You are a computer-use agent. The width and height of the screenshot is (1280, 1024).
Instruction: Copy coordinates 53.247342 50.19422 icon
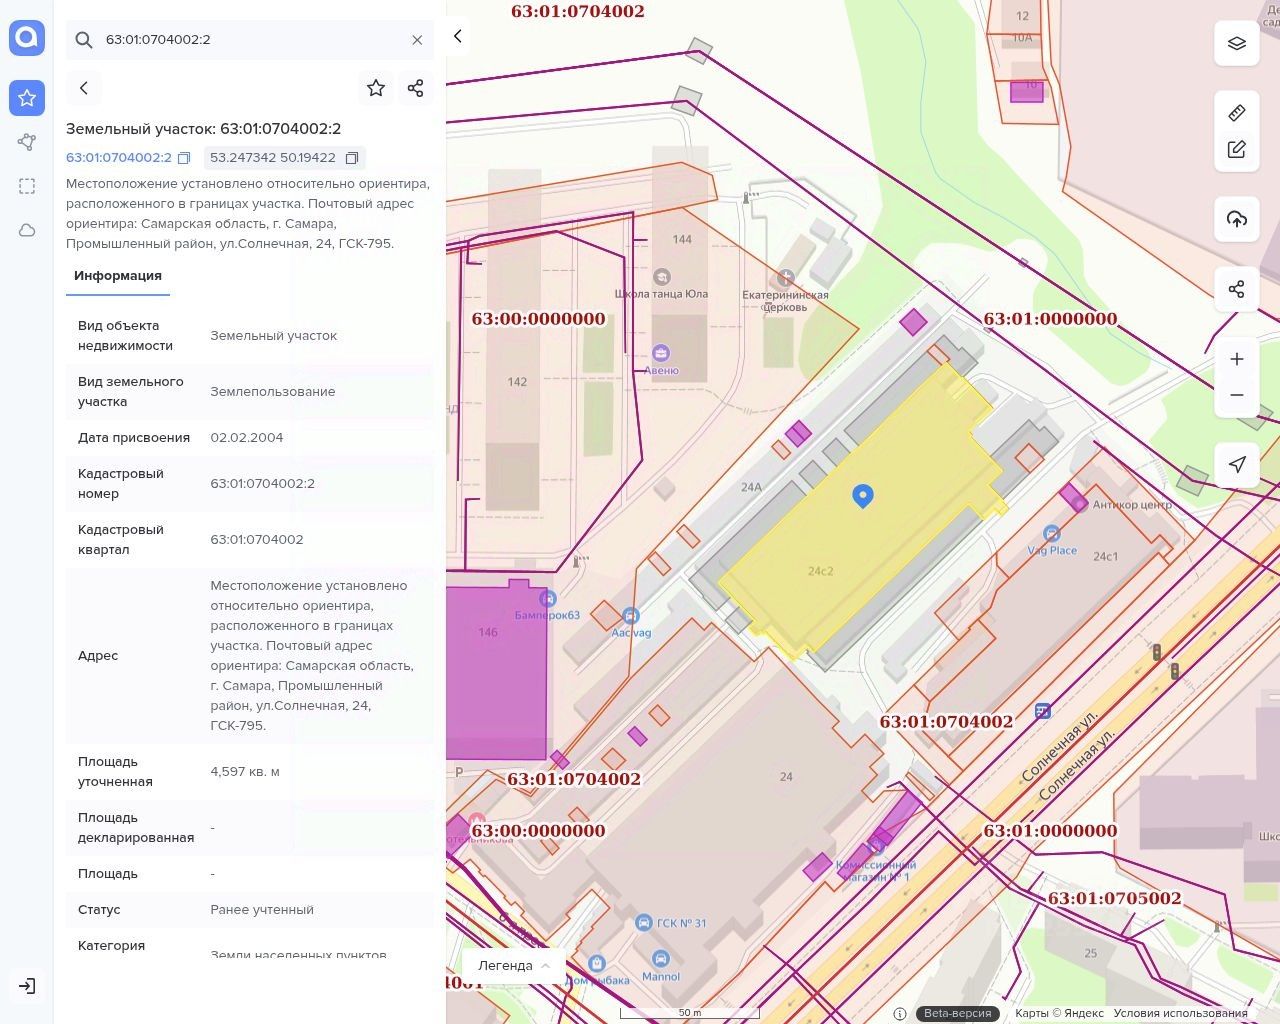tap(352, 158)
